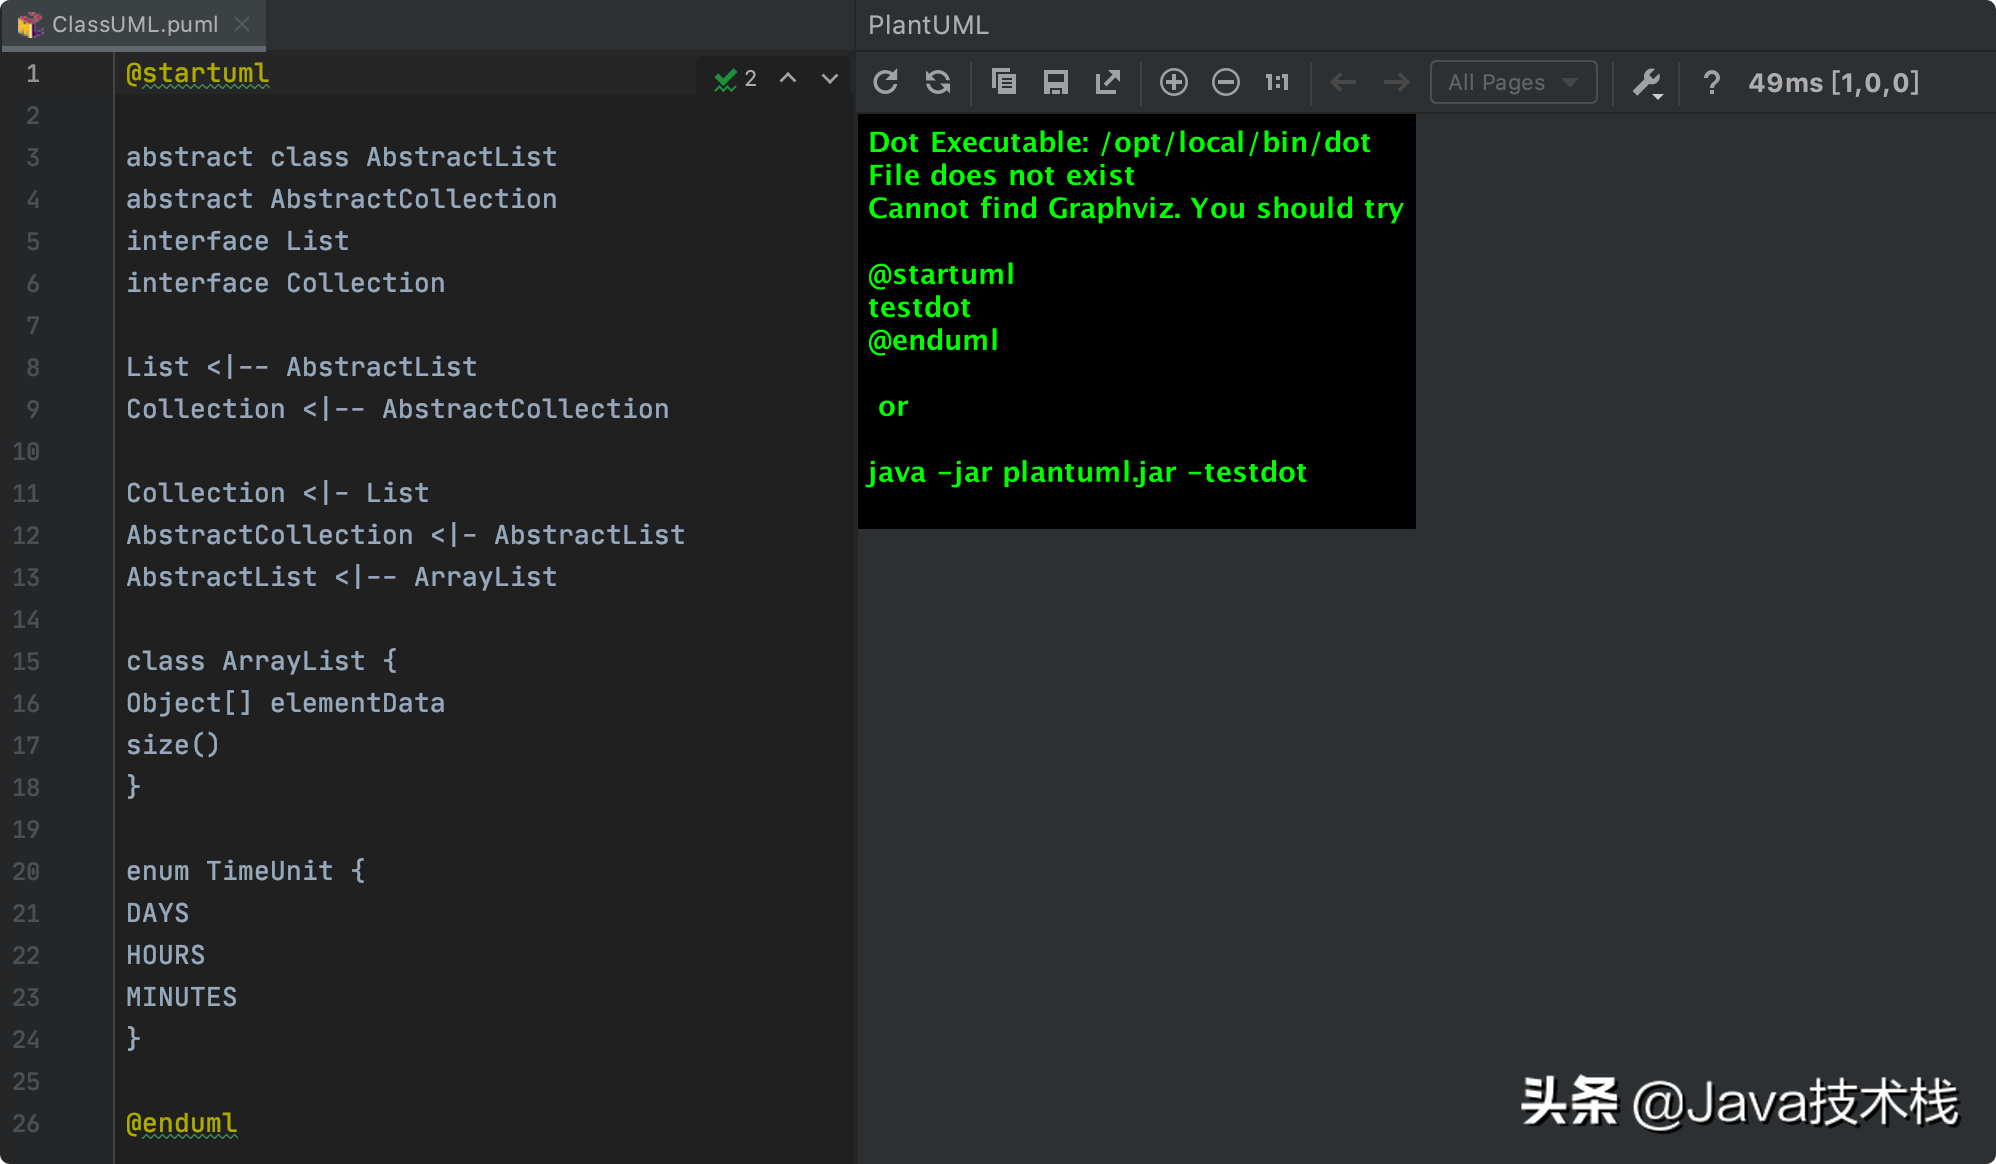1996x1164 pixels.
Task: Close the ClassUML.puml tab
Action: point(242,24)
